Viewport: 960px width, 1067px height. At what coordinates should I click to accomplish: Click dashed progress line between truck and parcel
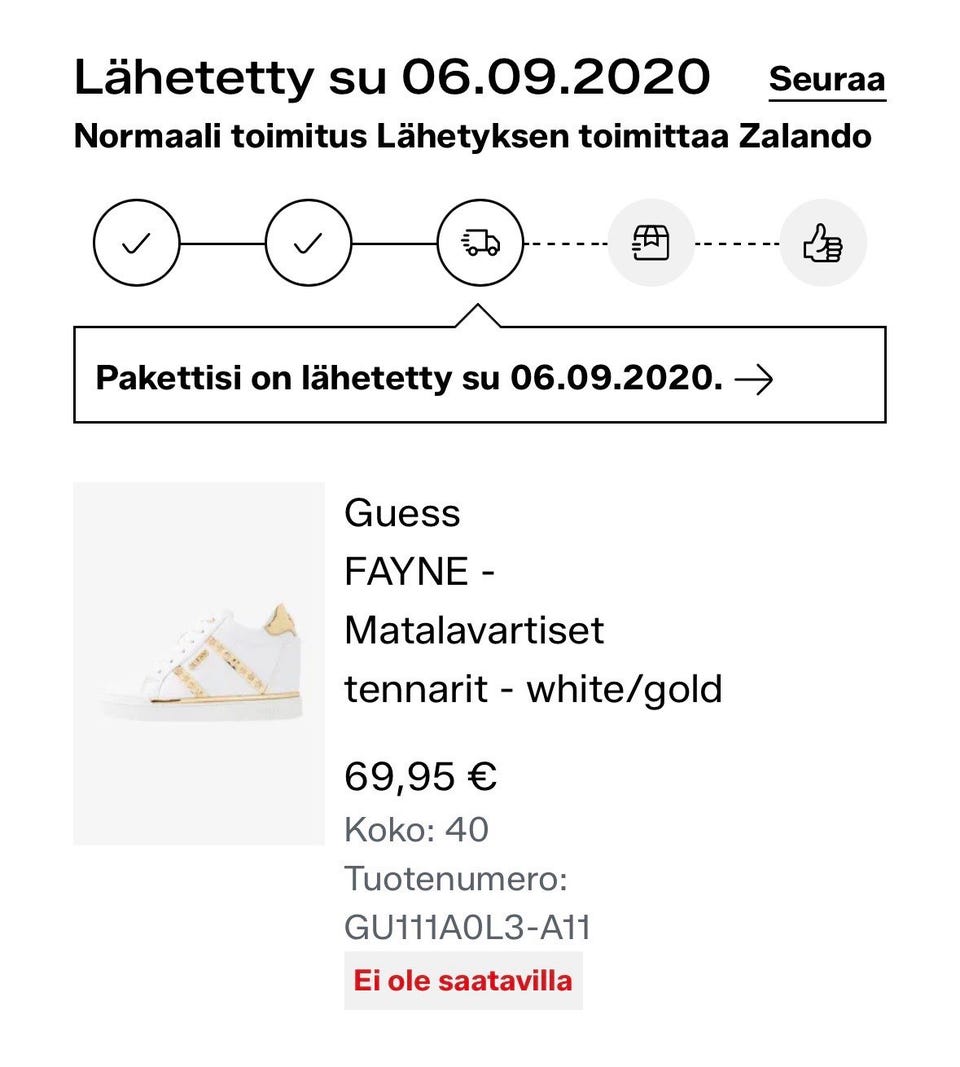pos(566,243)
